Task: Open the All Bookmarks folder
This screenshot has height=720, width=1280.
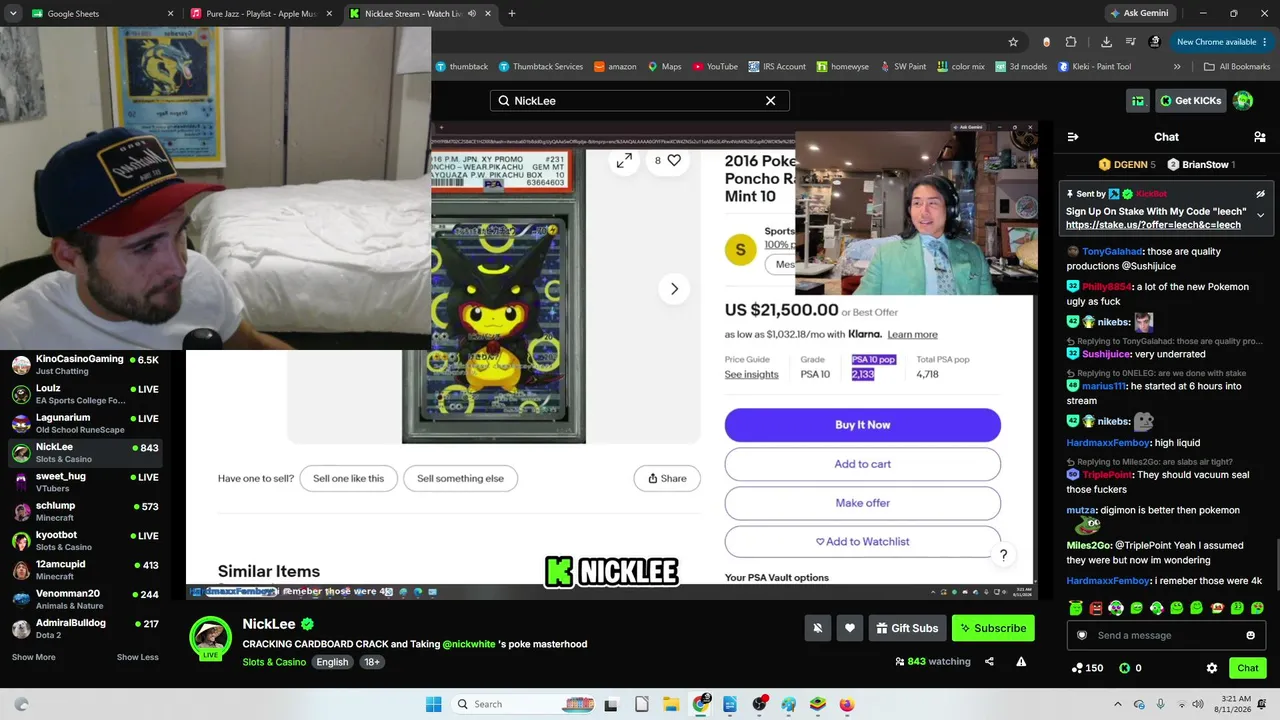Action: coord(1237,67)
